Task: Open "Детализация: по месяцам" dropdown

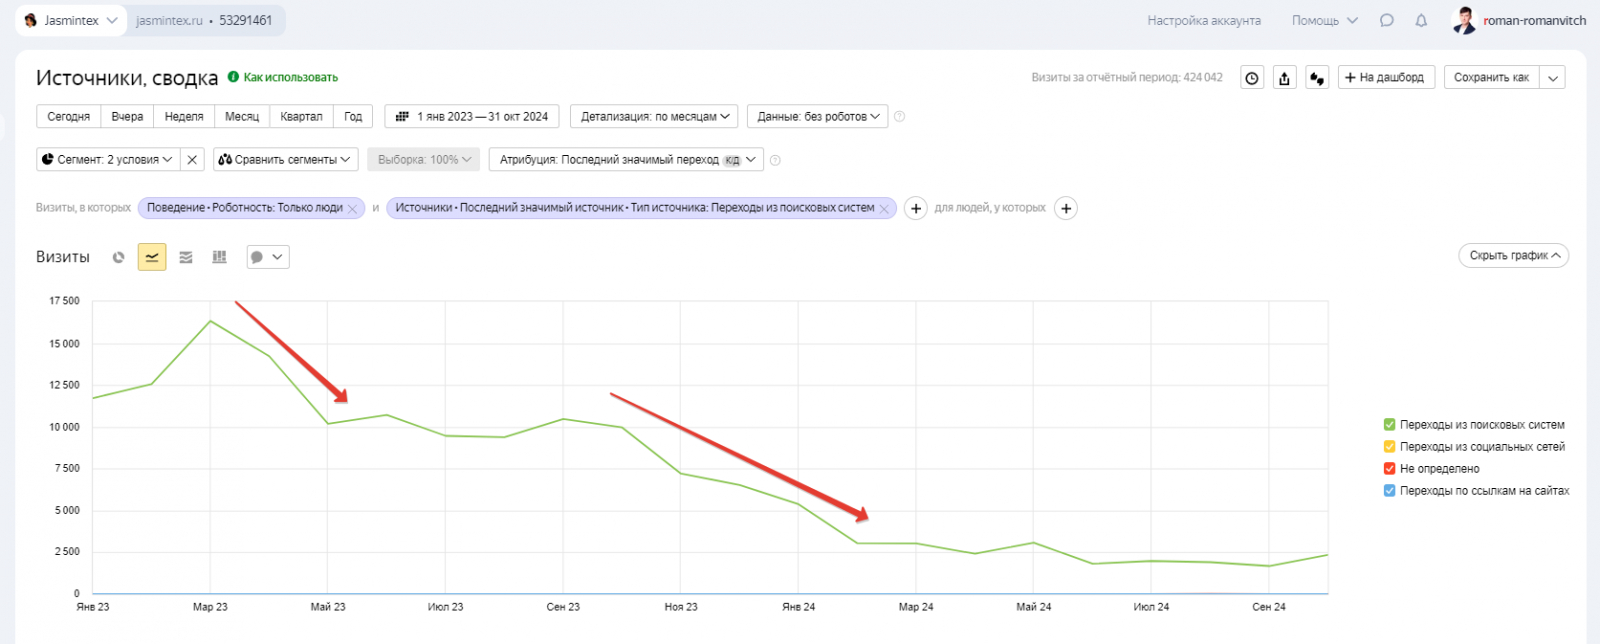Action: click(655, 117)
